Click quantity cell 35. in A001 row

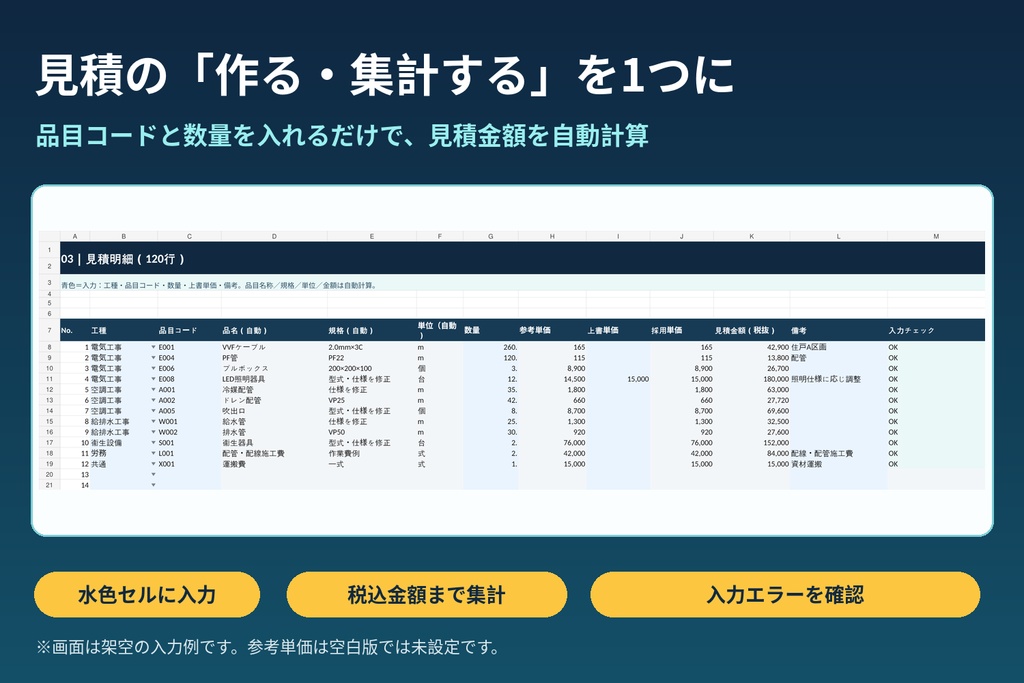490,390
